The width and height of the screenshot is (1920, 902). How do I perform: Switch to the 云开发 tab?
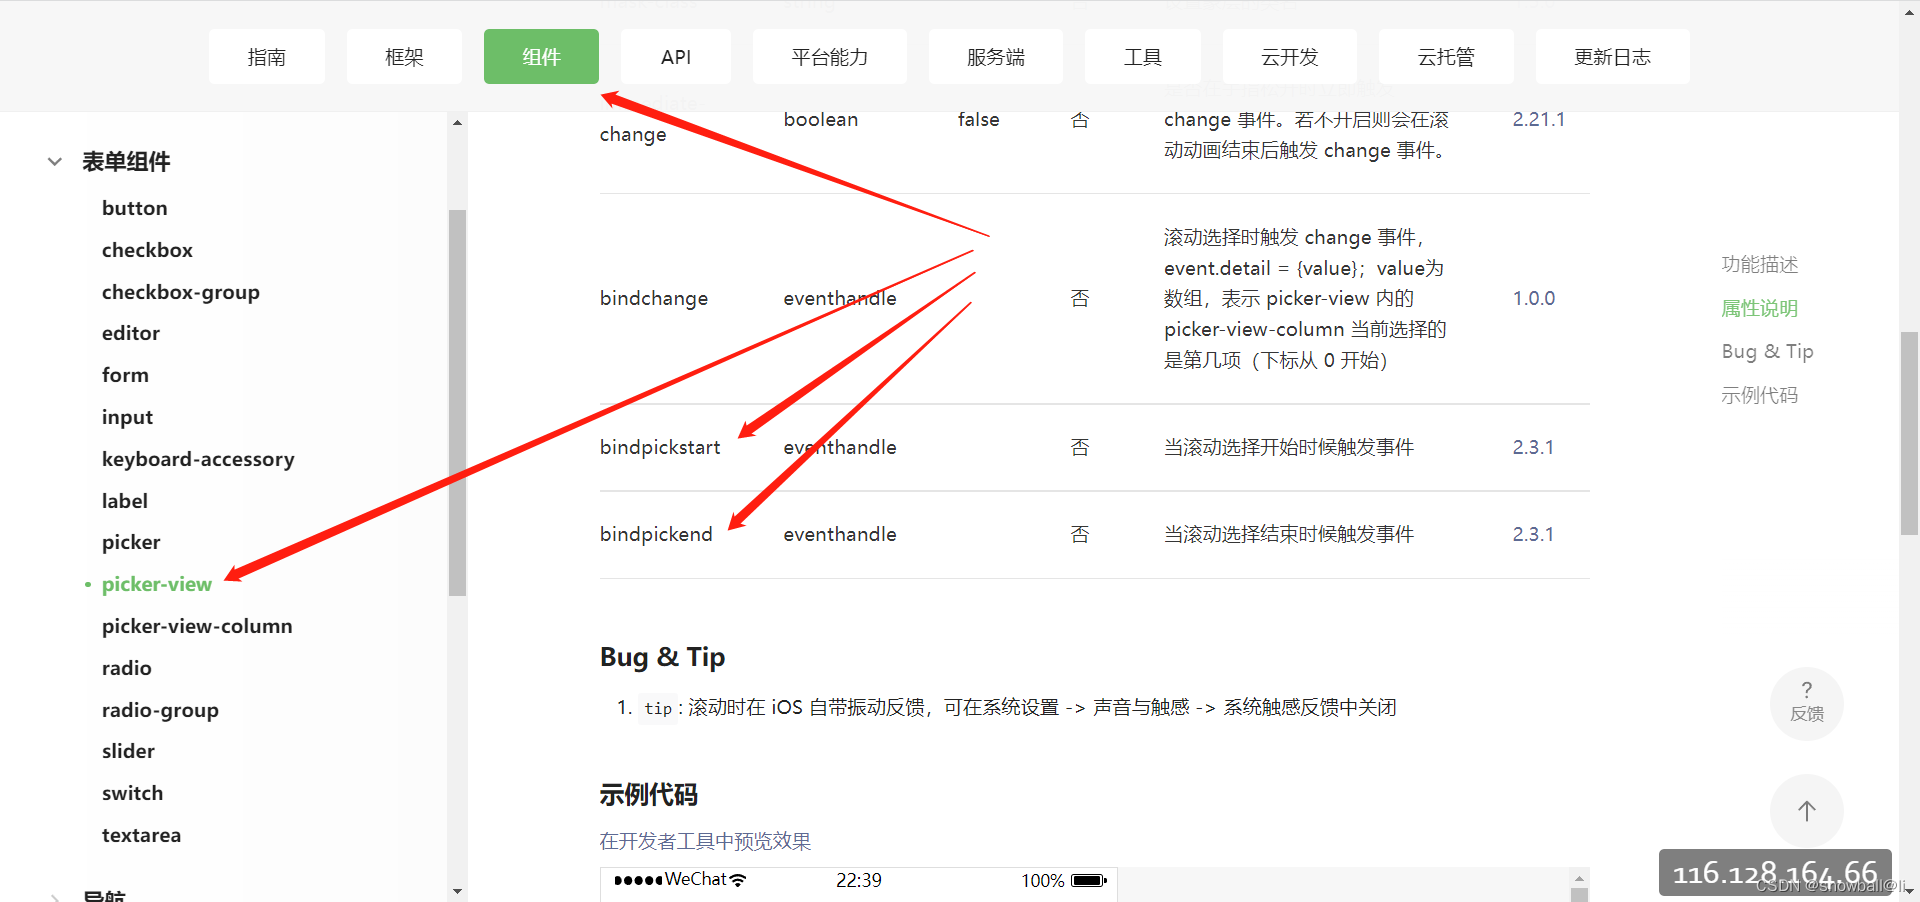click(x=1289, y=56)
